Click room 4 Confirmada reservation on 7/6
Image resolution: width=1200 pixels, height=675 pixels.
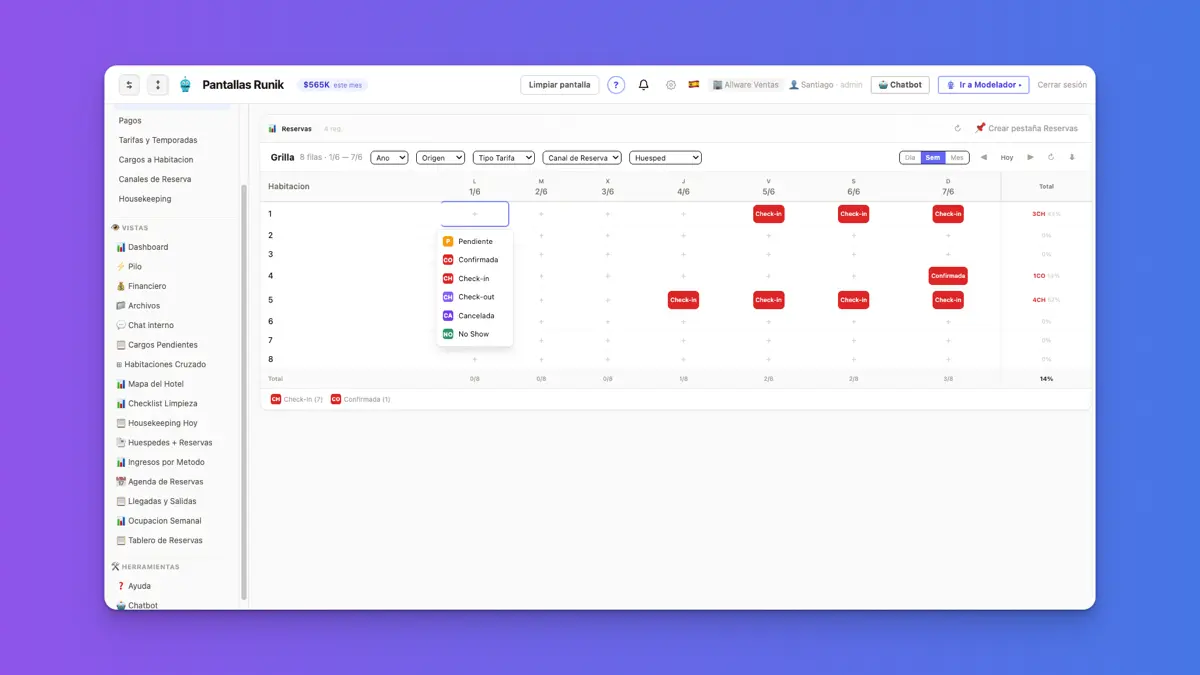tap(948, 276)
